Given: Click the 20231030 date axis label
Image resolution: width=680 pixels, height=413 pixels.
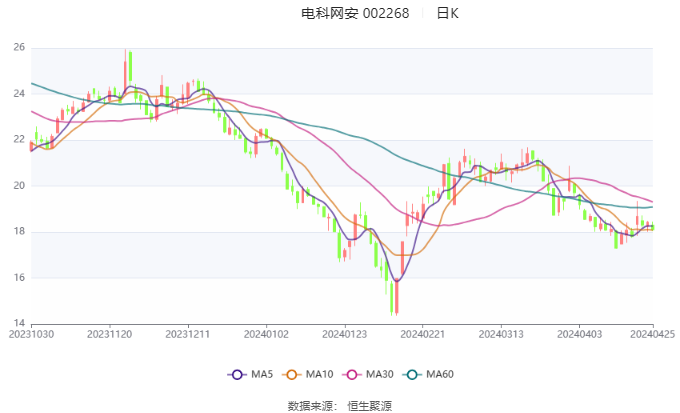Looking at the screenshot, I should [31, 336].
